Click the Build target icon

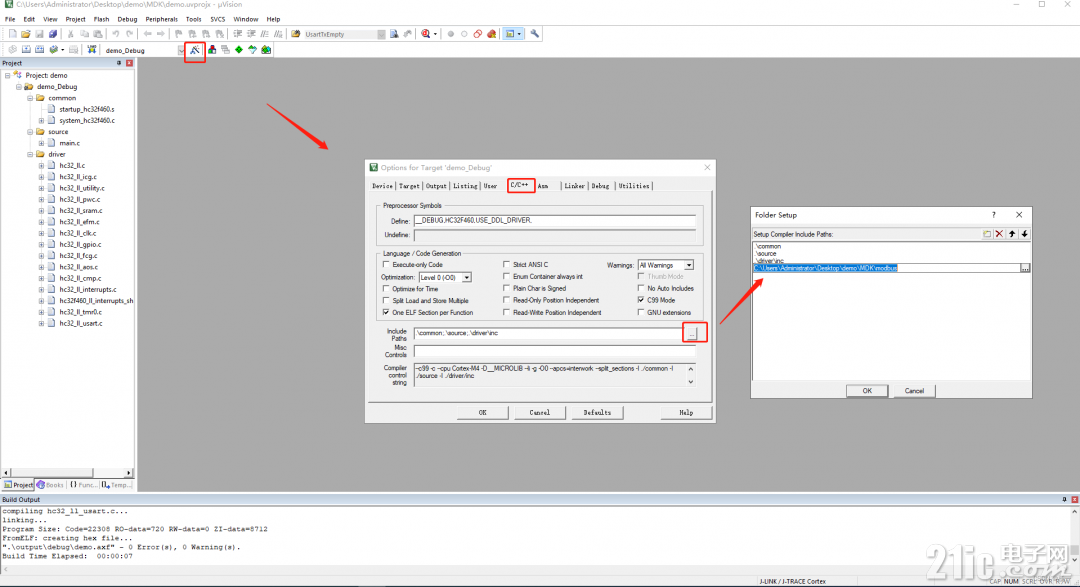click(x=26, y=50)
